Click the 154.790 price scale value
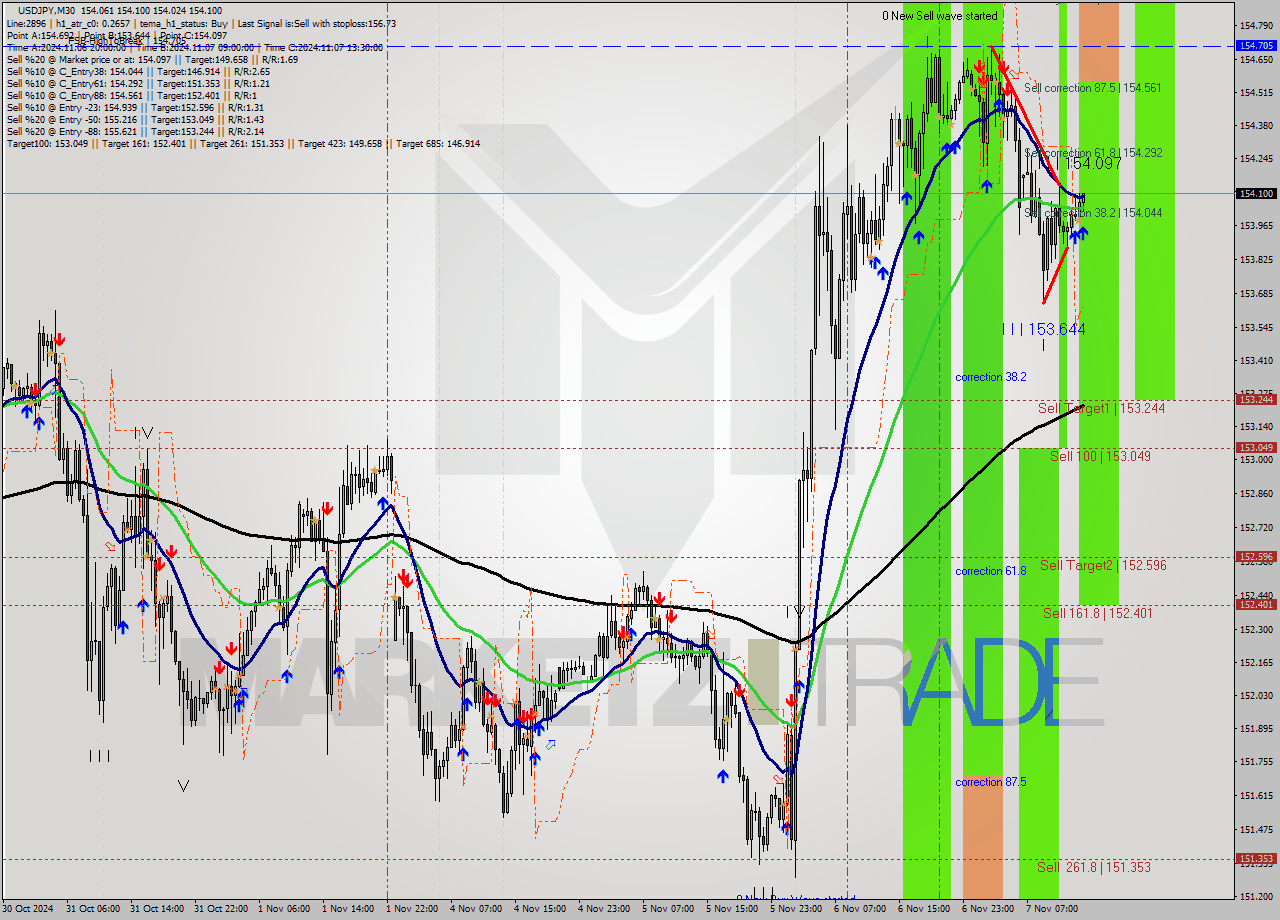Viewport: 1280px width, 920px height. coord(1257,25)
